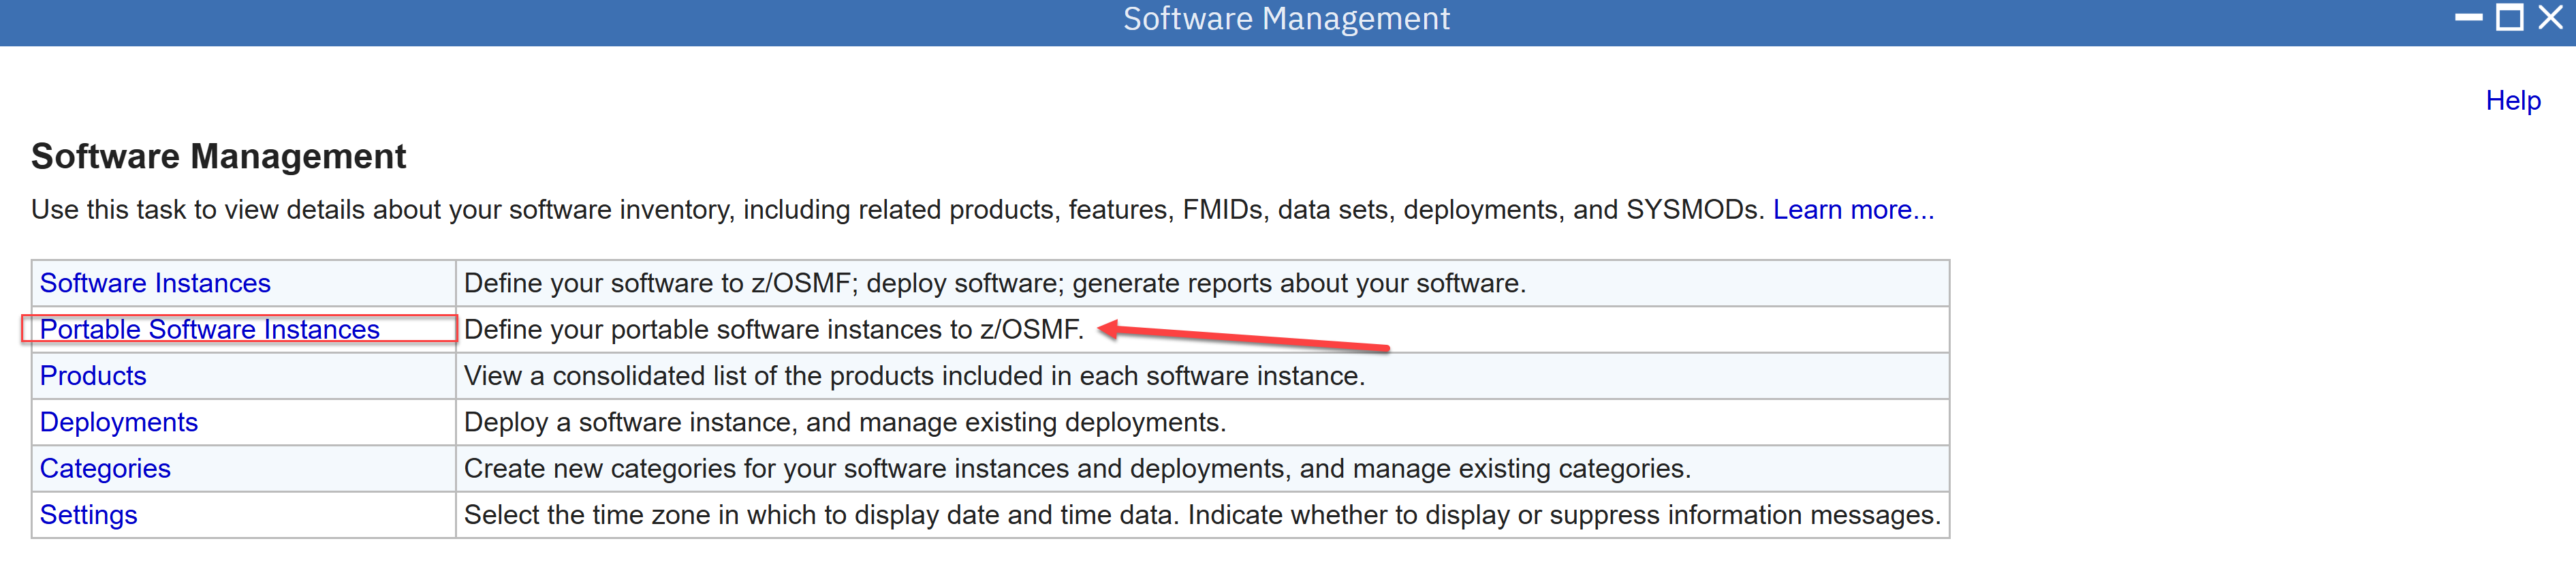
Task: Click the 'View a consolidated list' description cell
Action: 914,376
